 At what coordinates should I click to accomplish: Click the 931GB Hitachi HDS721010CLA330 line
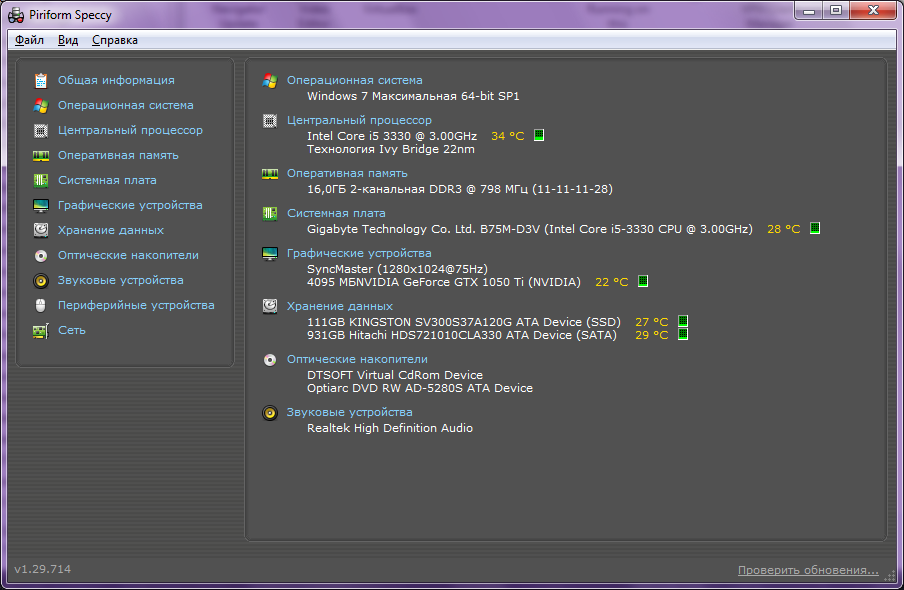point(462,335)
